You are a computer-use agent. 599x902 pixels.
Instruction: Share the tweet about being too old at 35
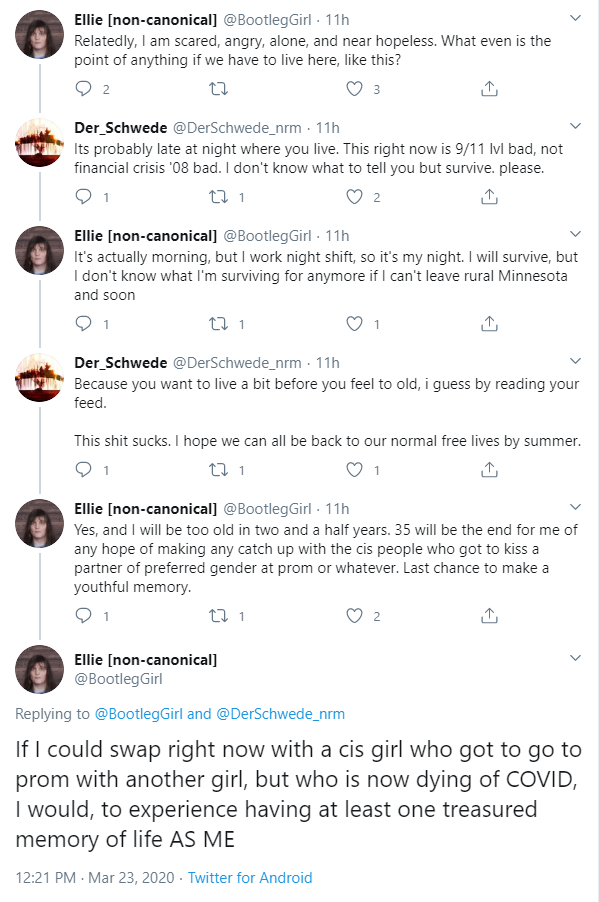tap(489, 616)
